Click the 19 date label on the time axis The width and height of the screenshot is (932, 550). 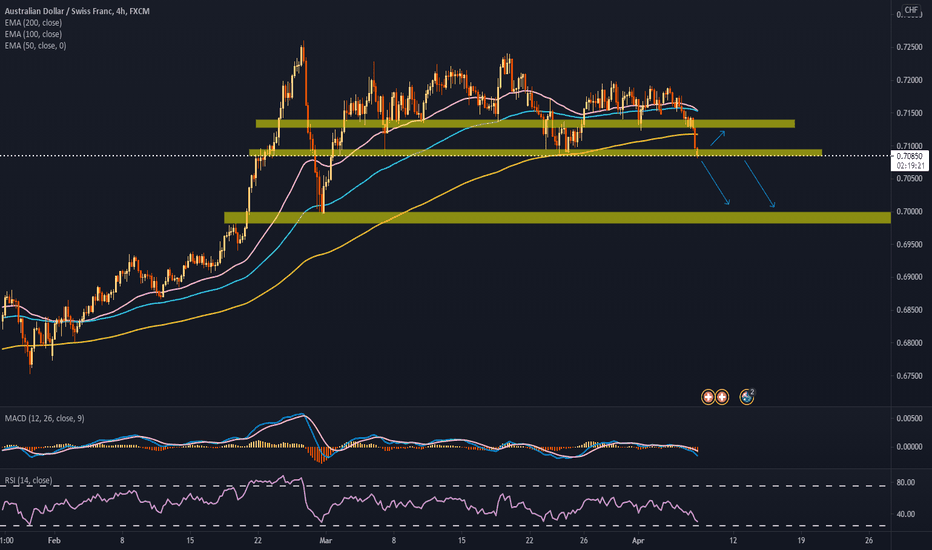(x=801, y=540)
